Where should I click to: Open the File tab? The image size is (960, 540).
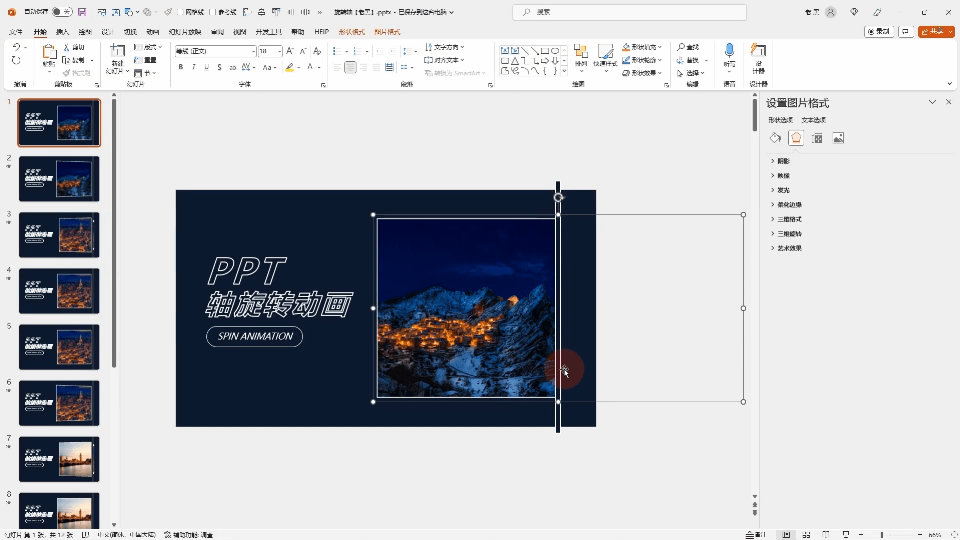point(16,32)
